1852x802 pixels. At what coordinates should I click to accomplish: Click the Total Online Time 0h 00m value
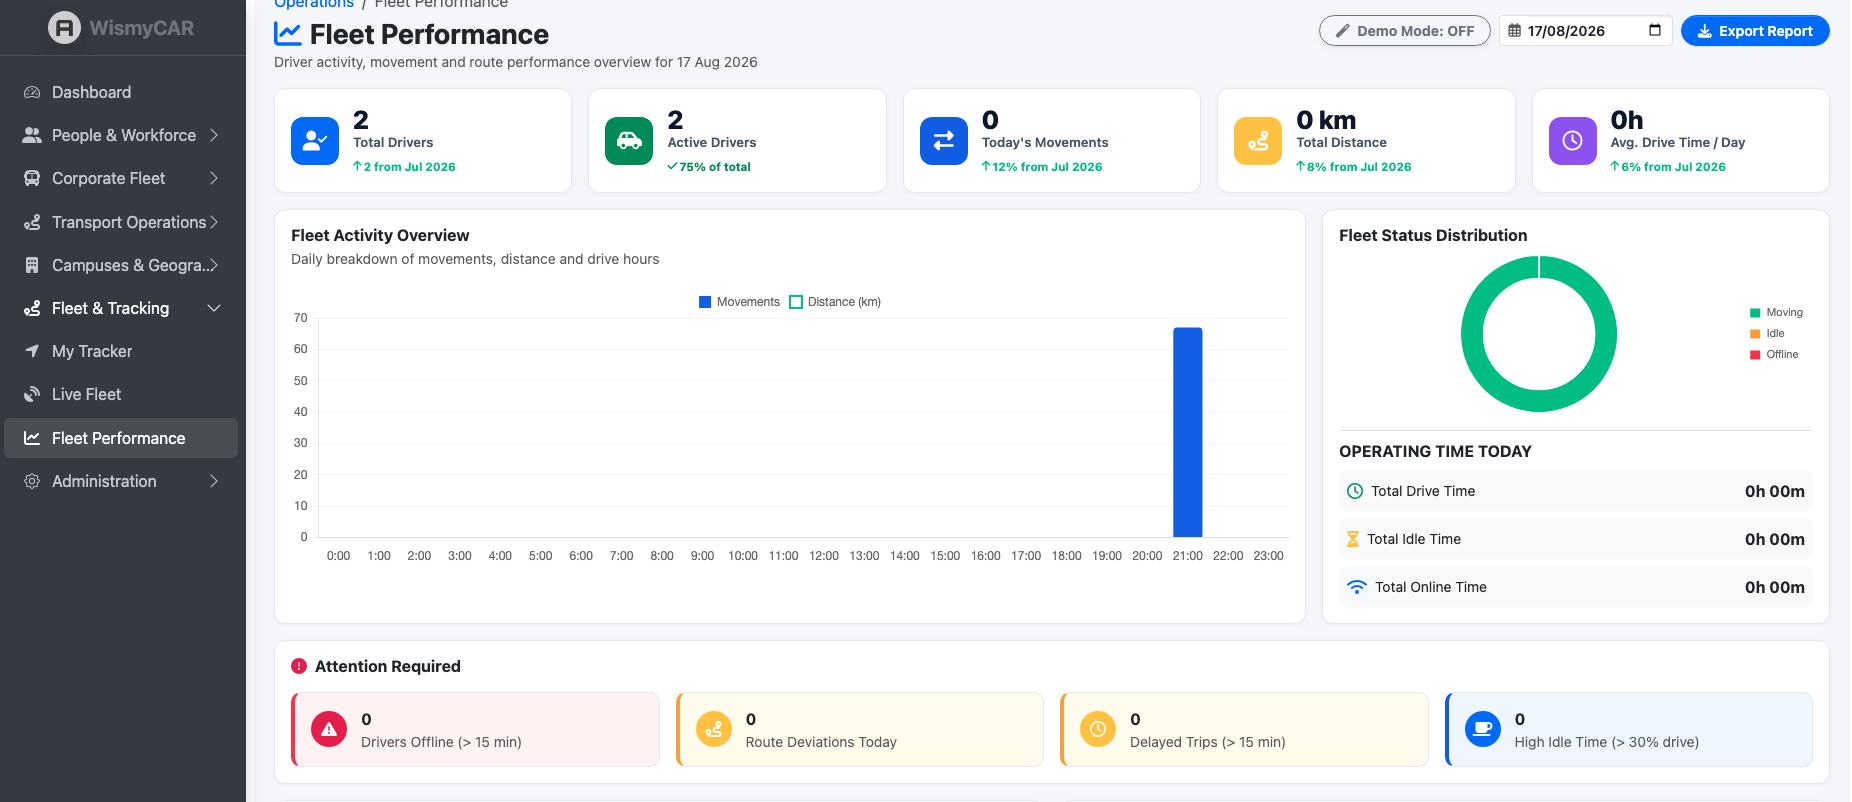1775,587
